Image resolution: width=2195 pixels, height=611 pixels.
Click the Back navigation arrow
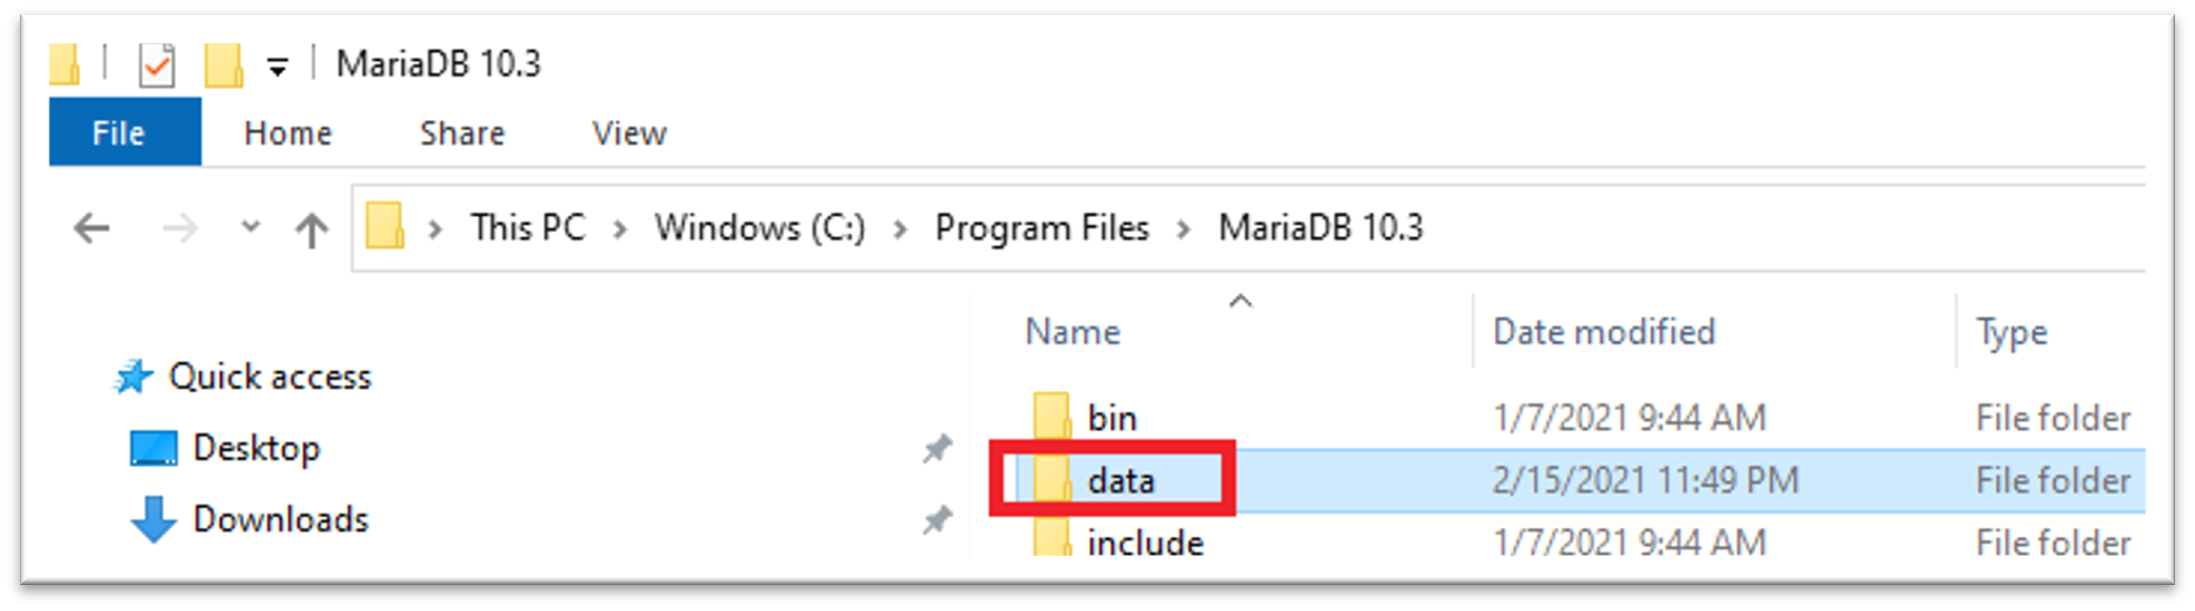coord(92,229)
